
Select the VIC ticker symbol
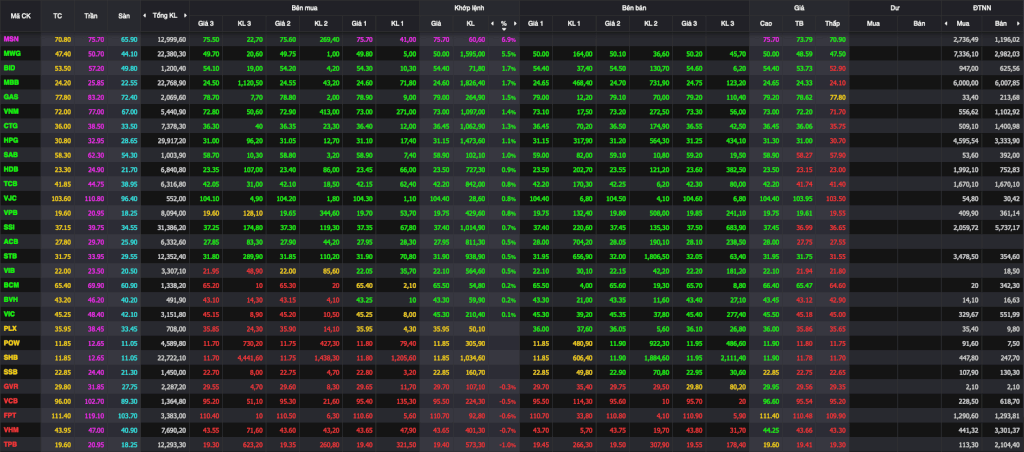pyautogui.click(x=9, y=314)
